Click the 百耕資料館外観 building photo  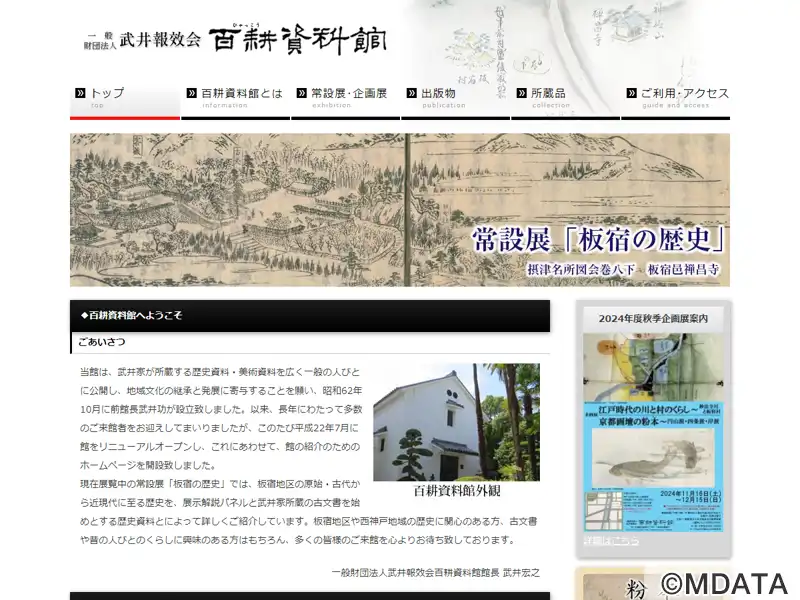pyautogui.click(x=457, y=422)
